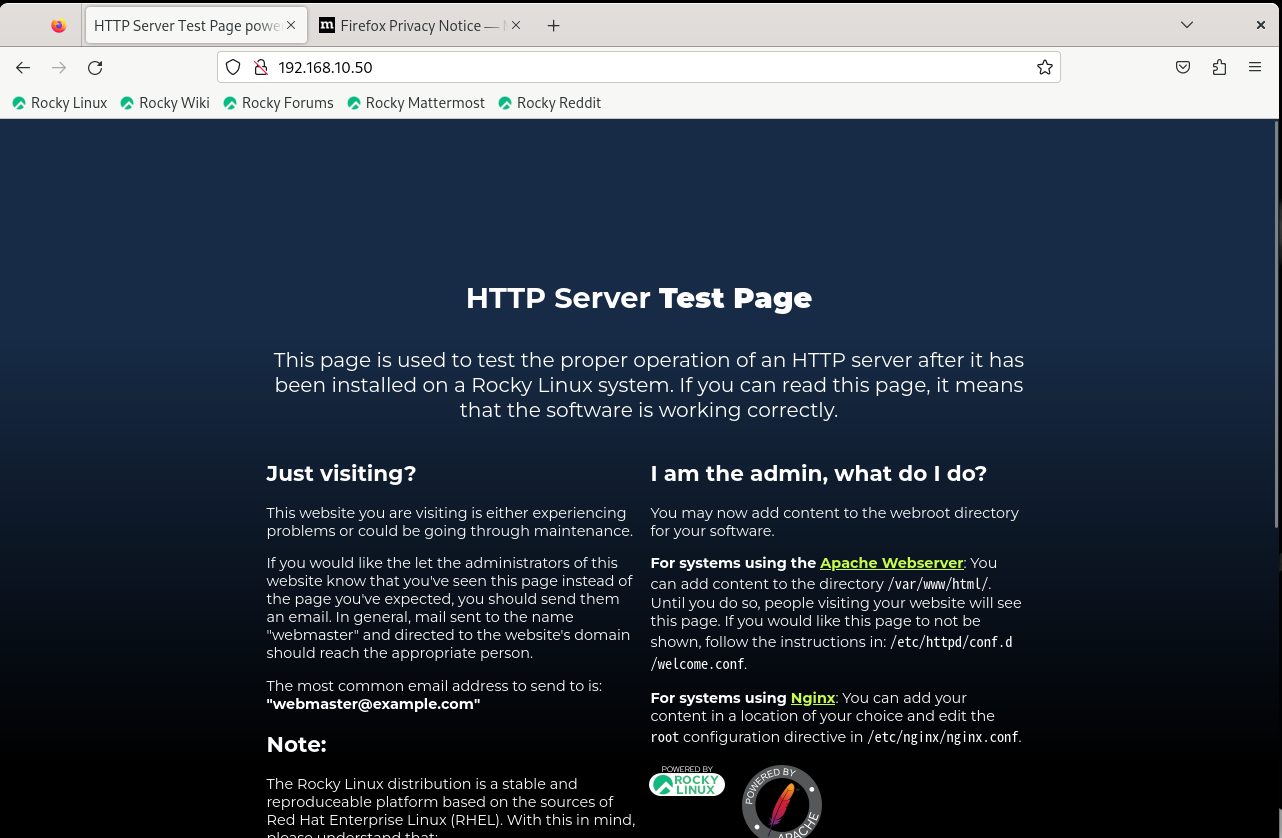Reload the current page
The width and height of the screenshot is (1282, 838).
click(x=95, y=67)
